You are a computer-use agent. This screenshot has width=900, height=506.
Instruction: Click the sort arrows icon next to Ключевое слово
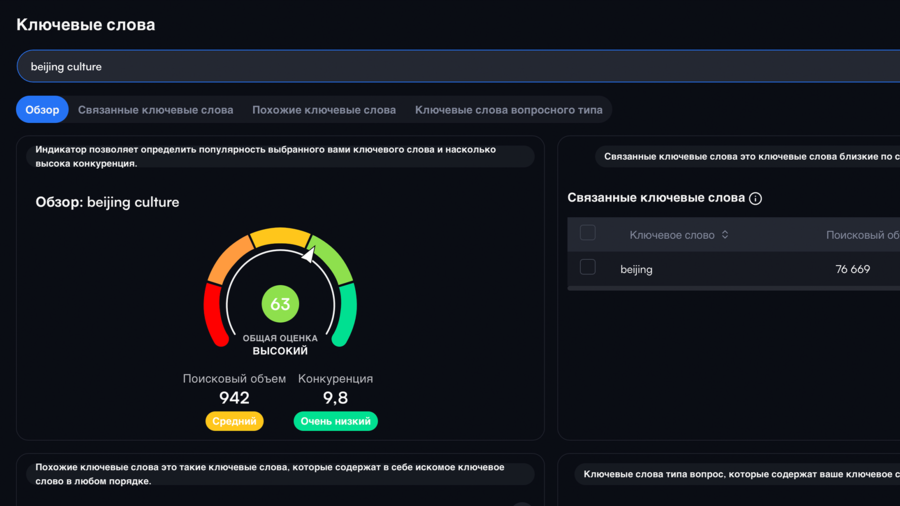pos(725,235)
